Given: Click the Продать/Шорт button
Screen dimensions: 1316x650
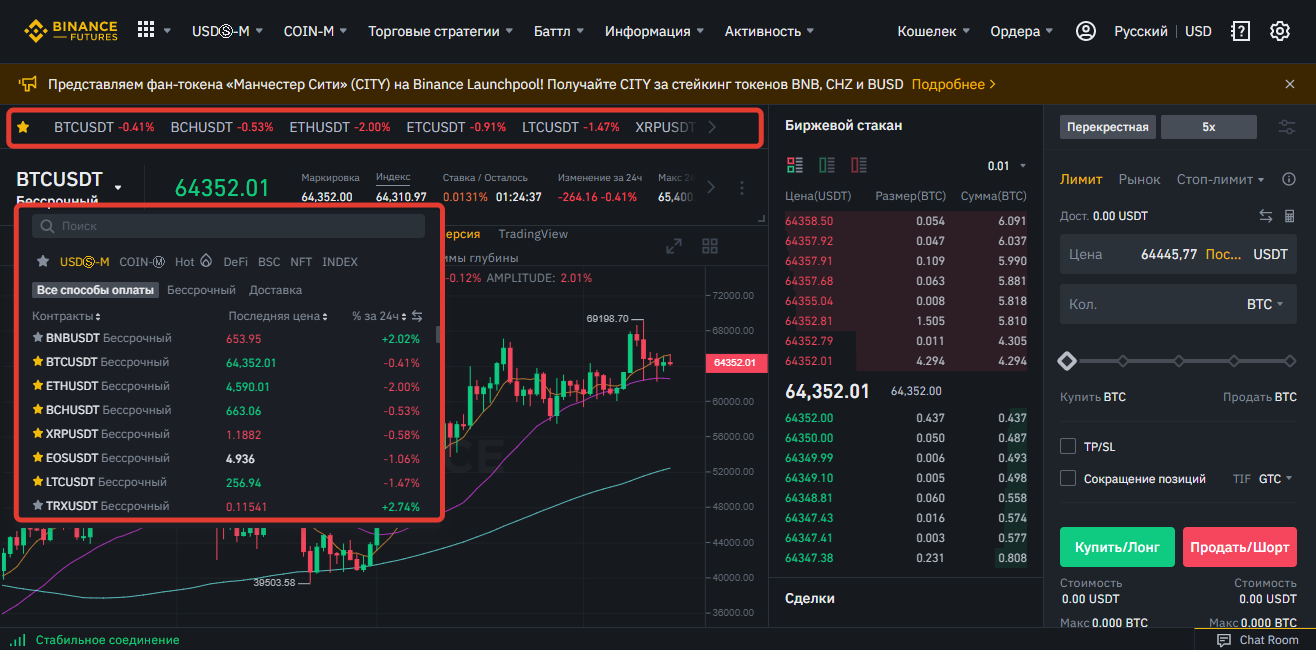Looking at the screenshot, I should point(1240,548).
